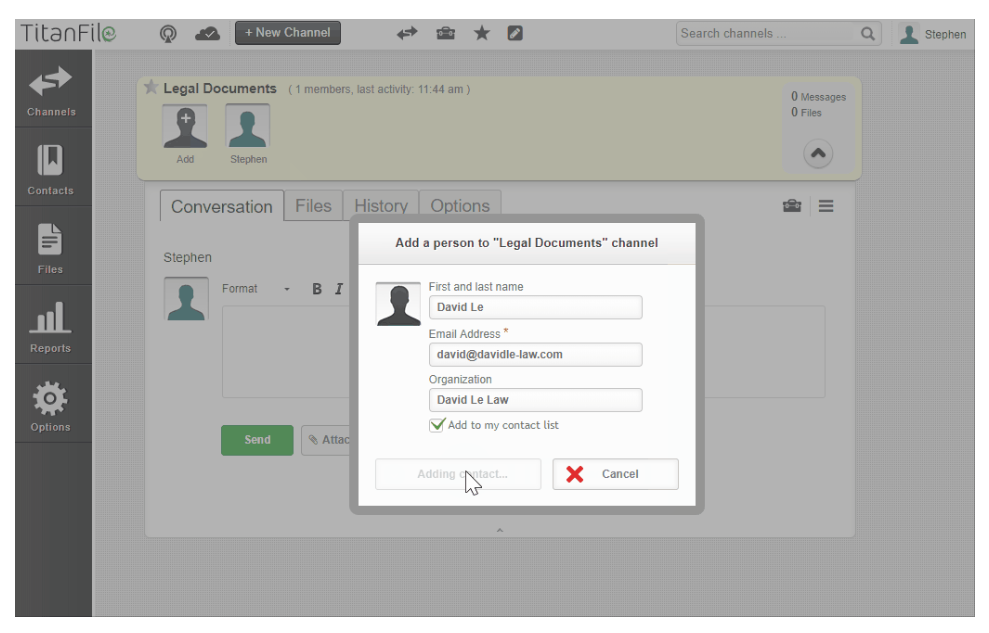Click the briefcase icon beside the tabs

tap(792, 206)
